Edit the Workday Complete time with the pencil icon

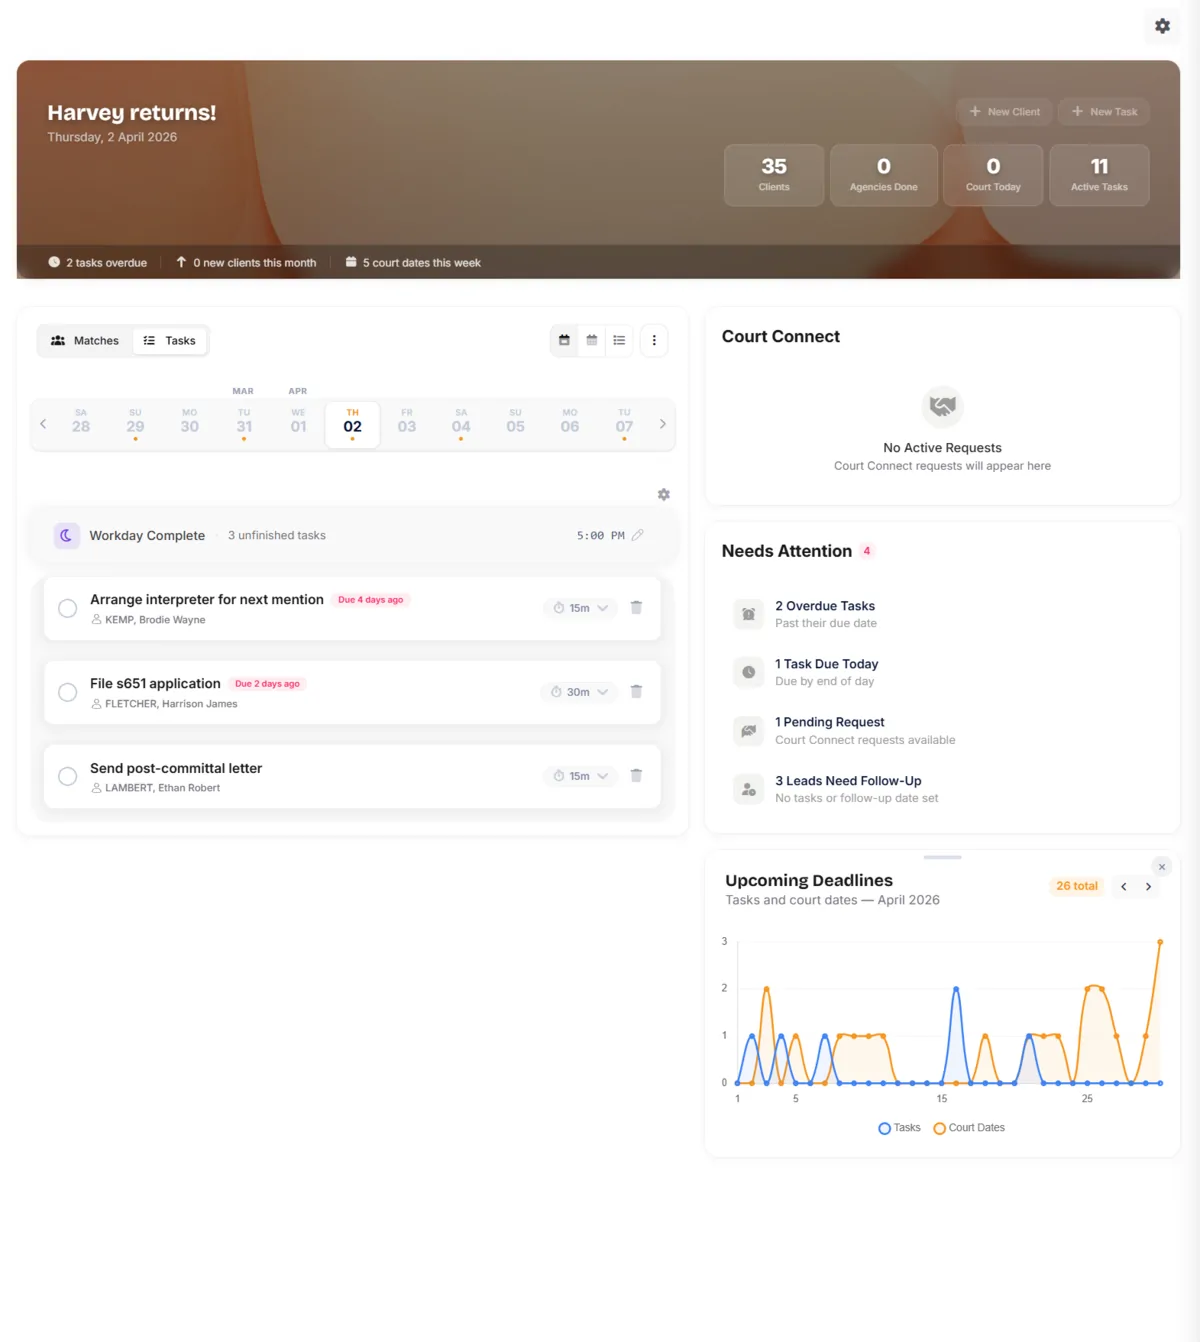tap(638, 535)
